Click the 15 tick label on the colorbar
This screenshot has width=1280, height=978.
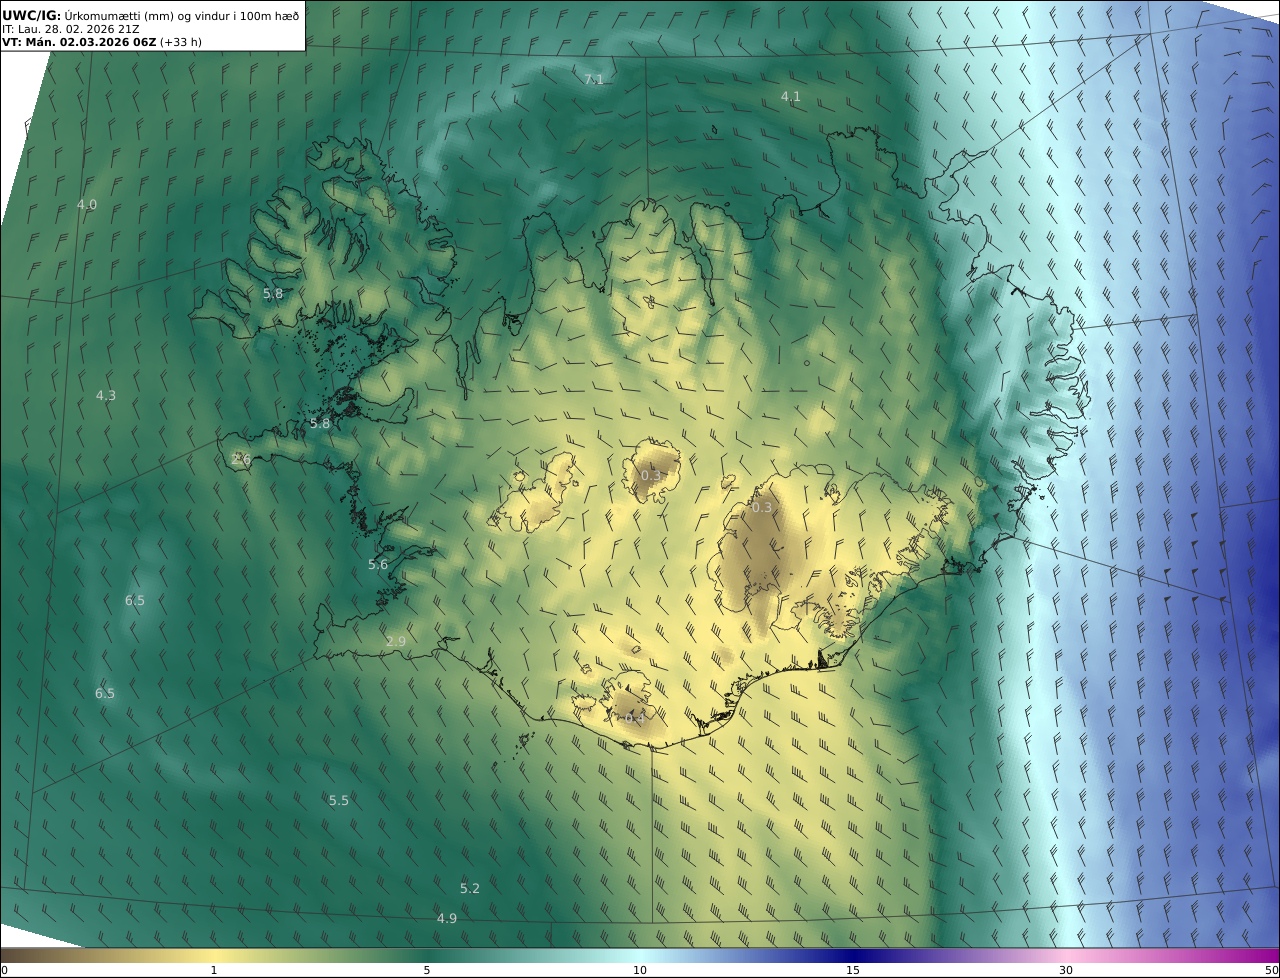click(853, 970)
